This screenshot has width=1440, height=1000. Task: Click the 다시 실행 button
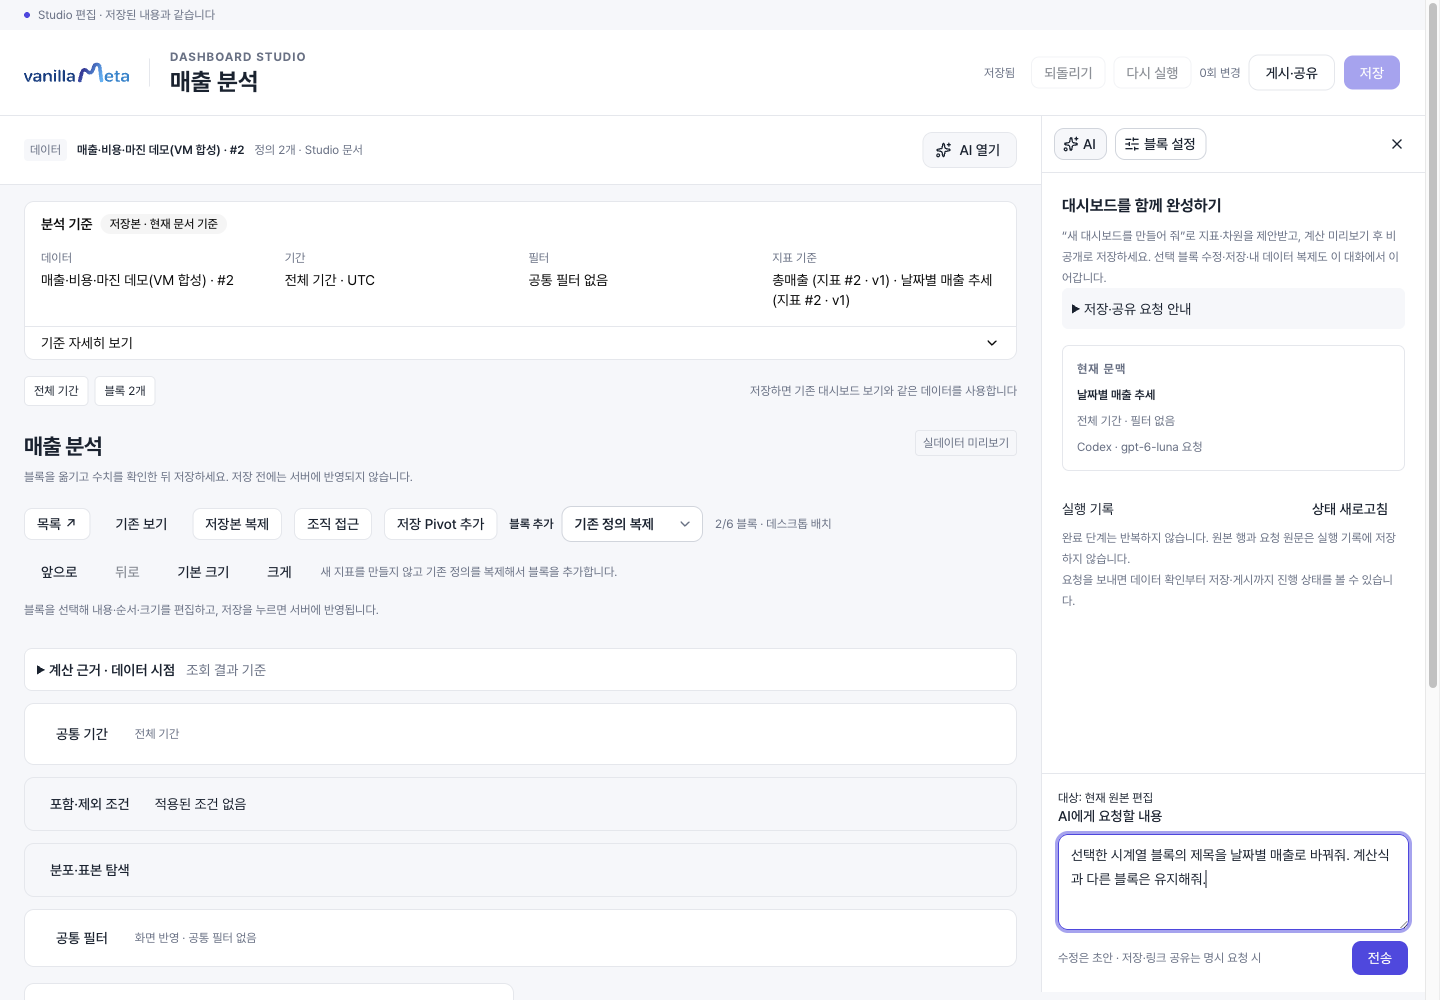pos(1152,73)
